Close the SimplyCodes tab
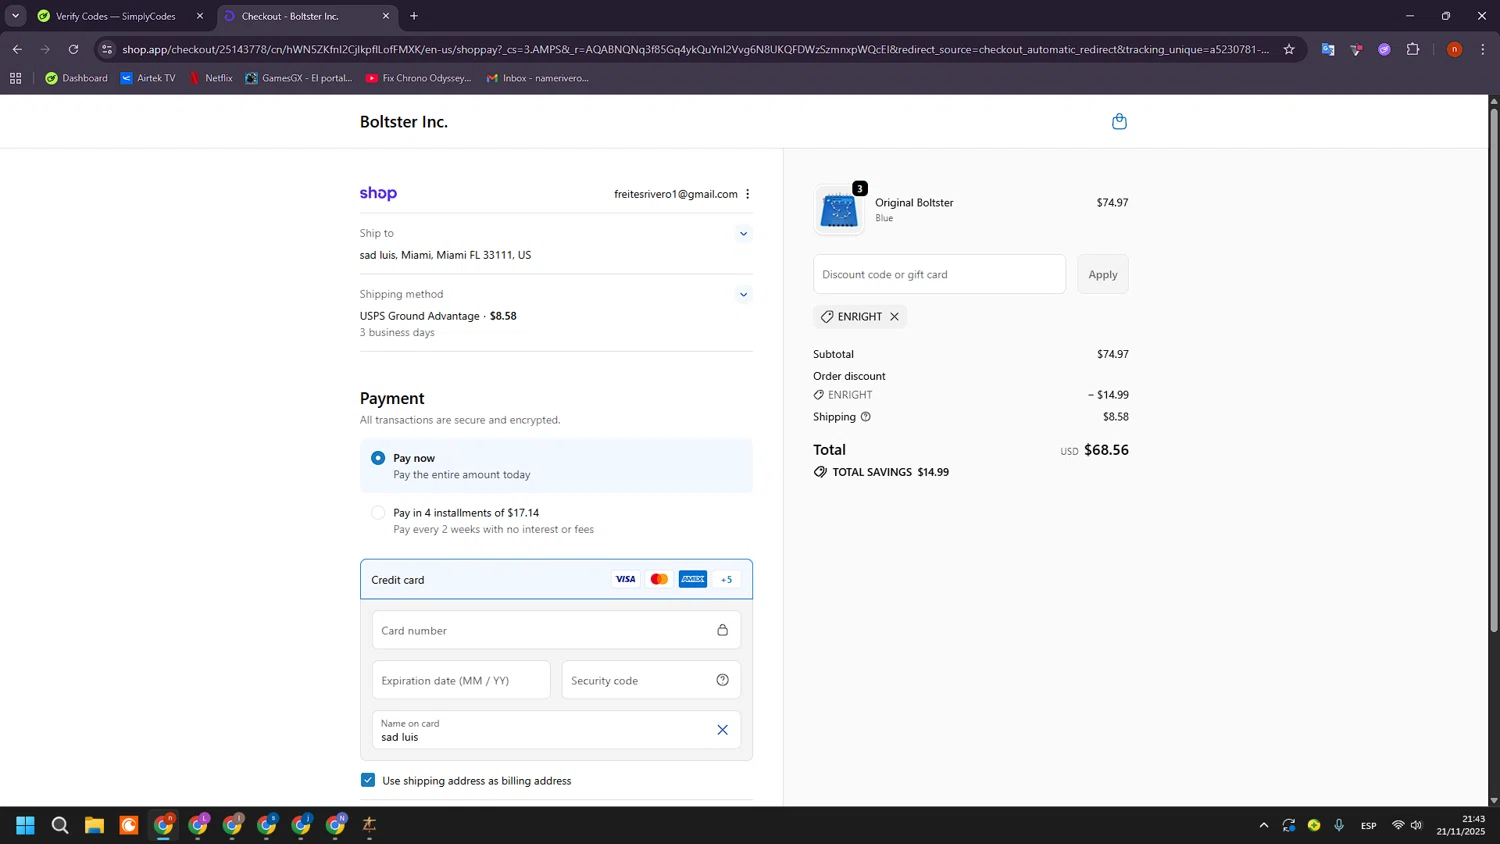This screenshot has height=844, width=1500. [x=200, y=16]
